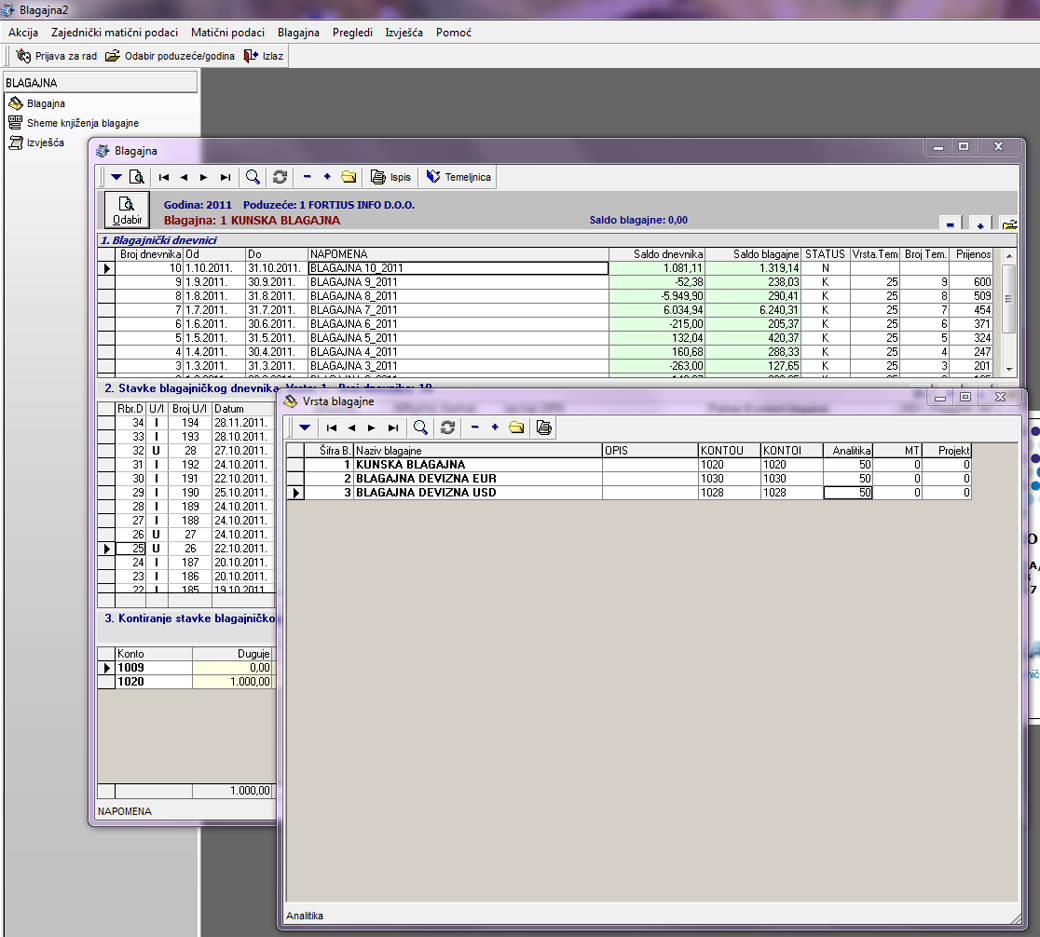1040x937 pixels.
Task: Click Odabir poduzeće/godina button
Action: point(170,56)
